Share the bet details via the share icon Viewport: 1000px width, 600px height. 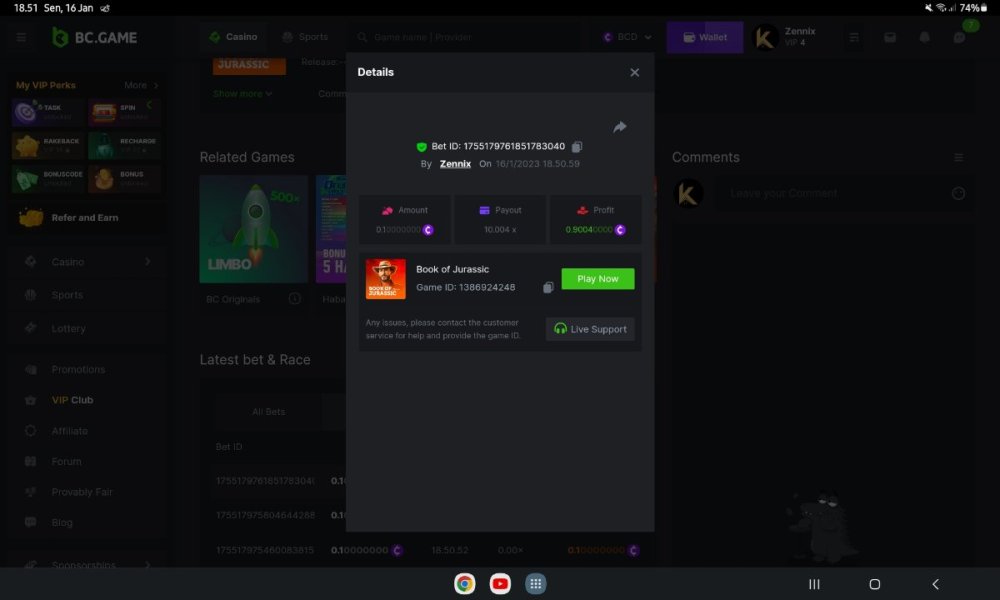coord(619,127)
